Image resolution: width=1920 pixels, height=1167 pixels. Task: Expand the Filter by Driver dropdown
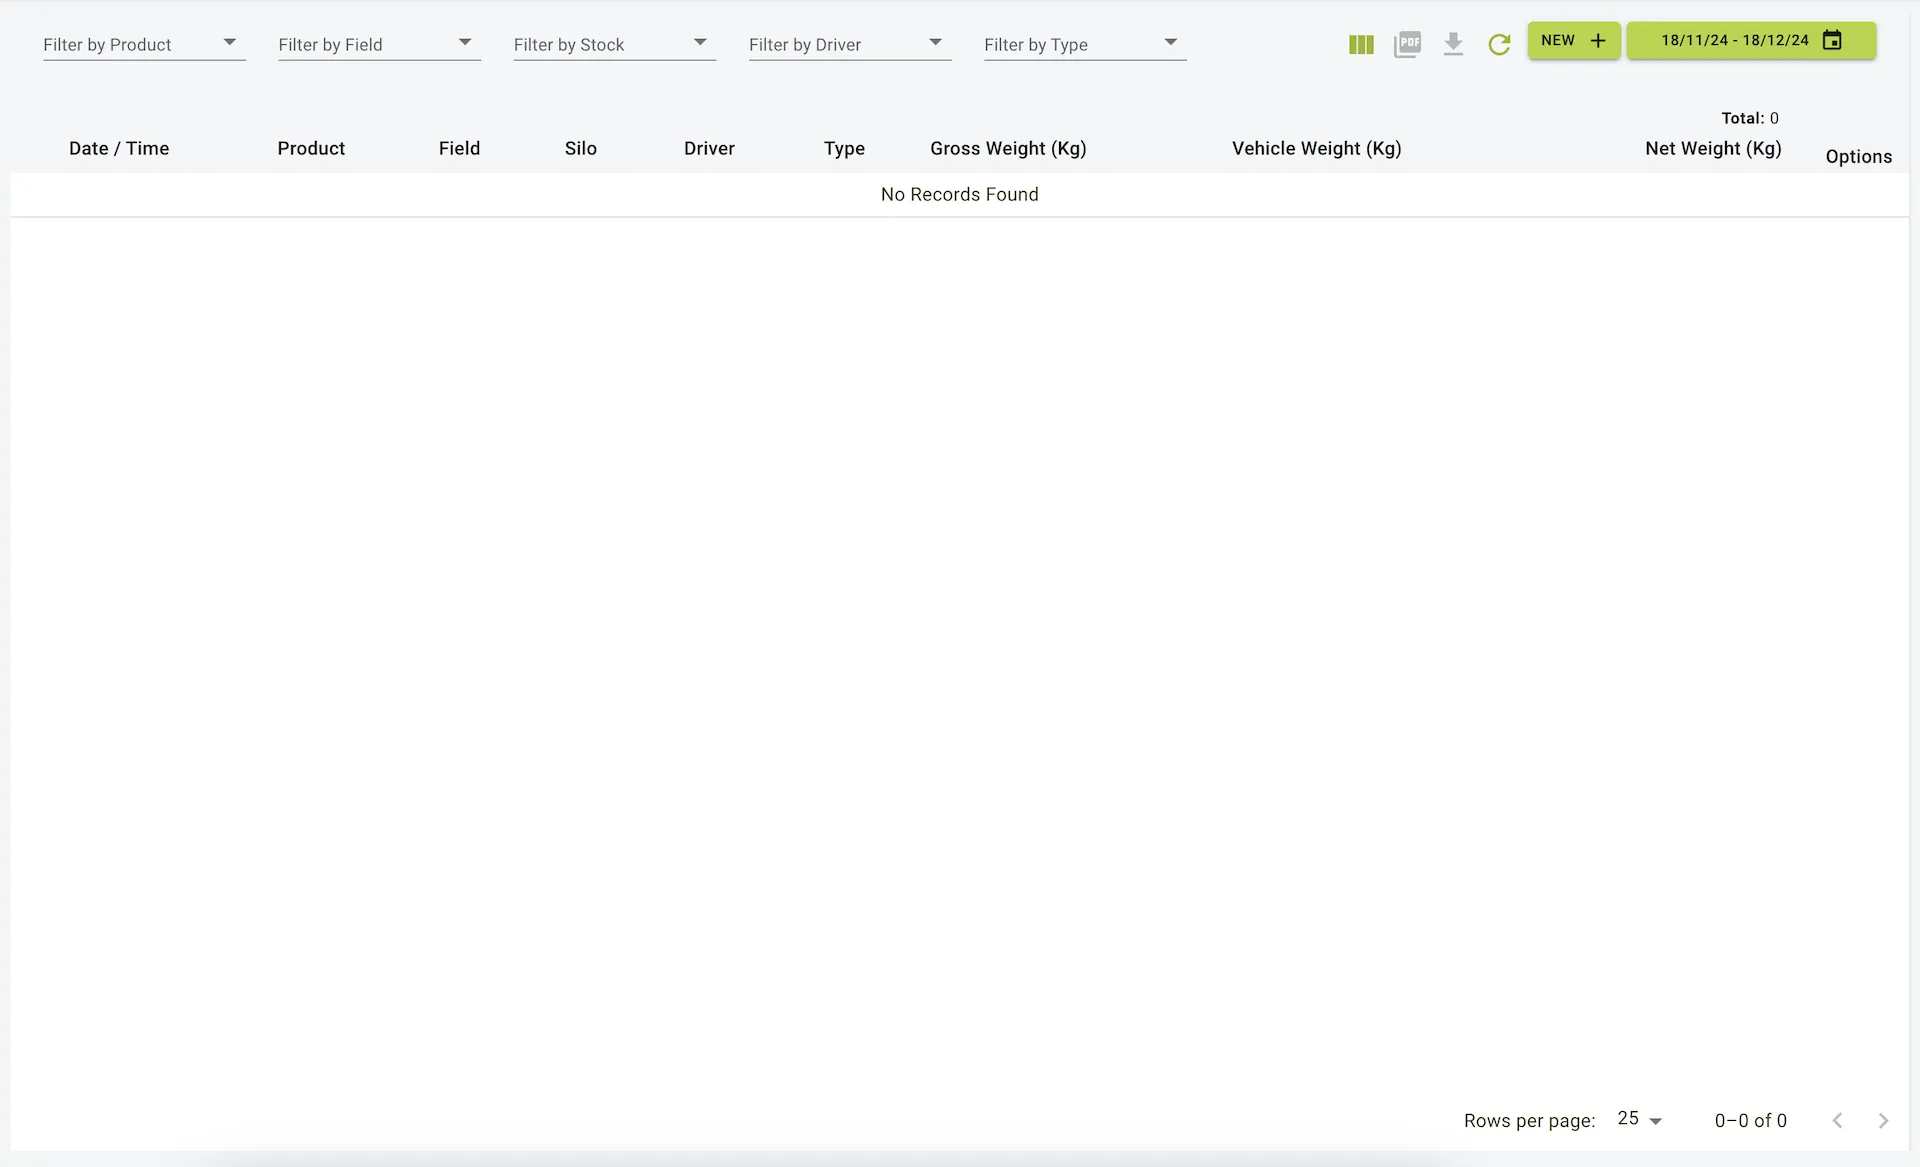pyautogui.click(x=849, y=44)
